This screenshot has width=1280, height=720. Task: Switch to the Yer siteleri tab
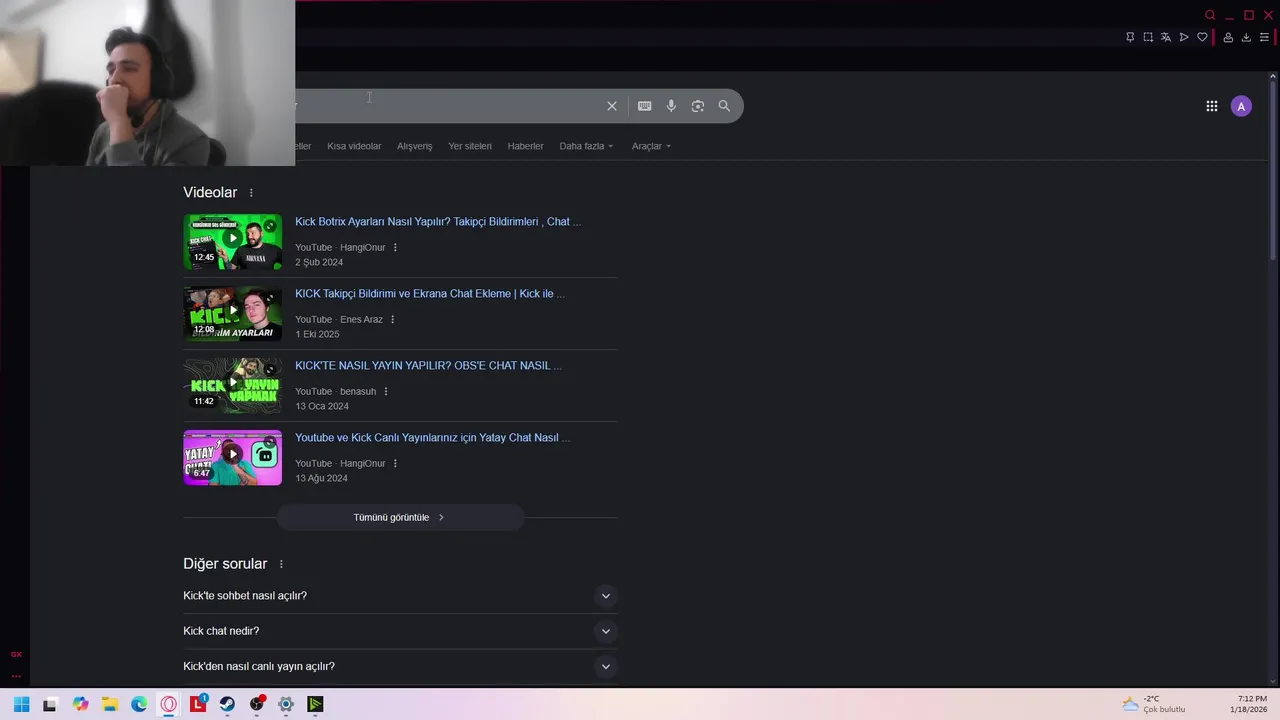coord(470,146)
